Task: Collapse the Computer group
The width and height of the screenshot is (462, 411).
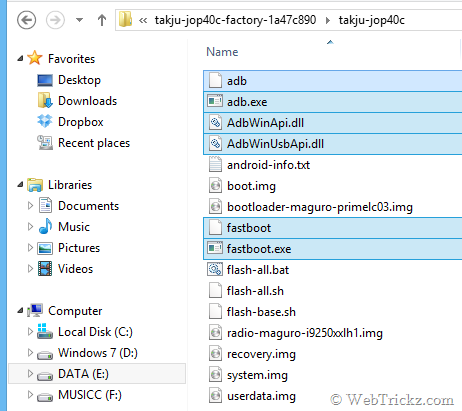Action: pyautogui.click(x=20, y=311)
